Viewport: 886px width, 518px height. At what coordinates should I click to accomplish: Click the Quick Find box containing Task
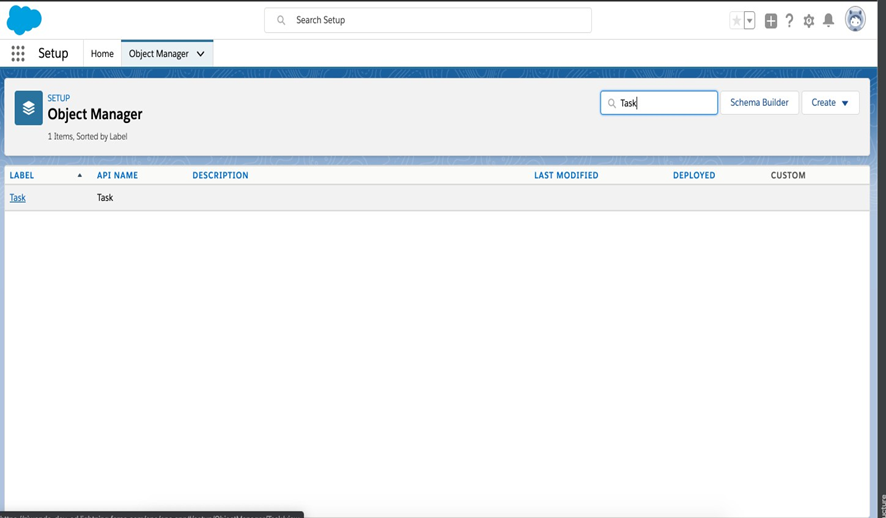click(x=659, y=103)
